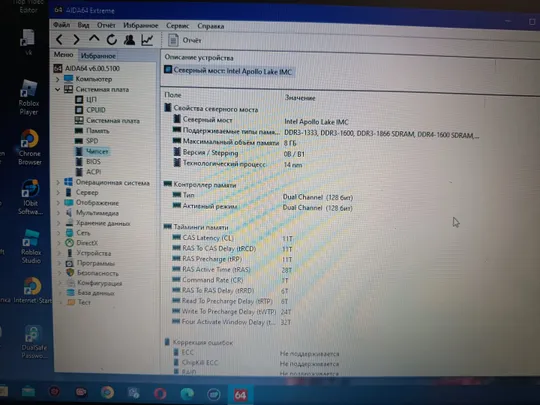Click the Тест tree icon

(x=71, y=302)
